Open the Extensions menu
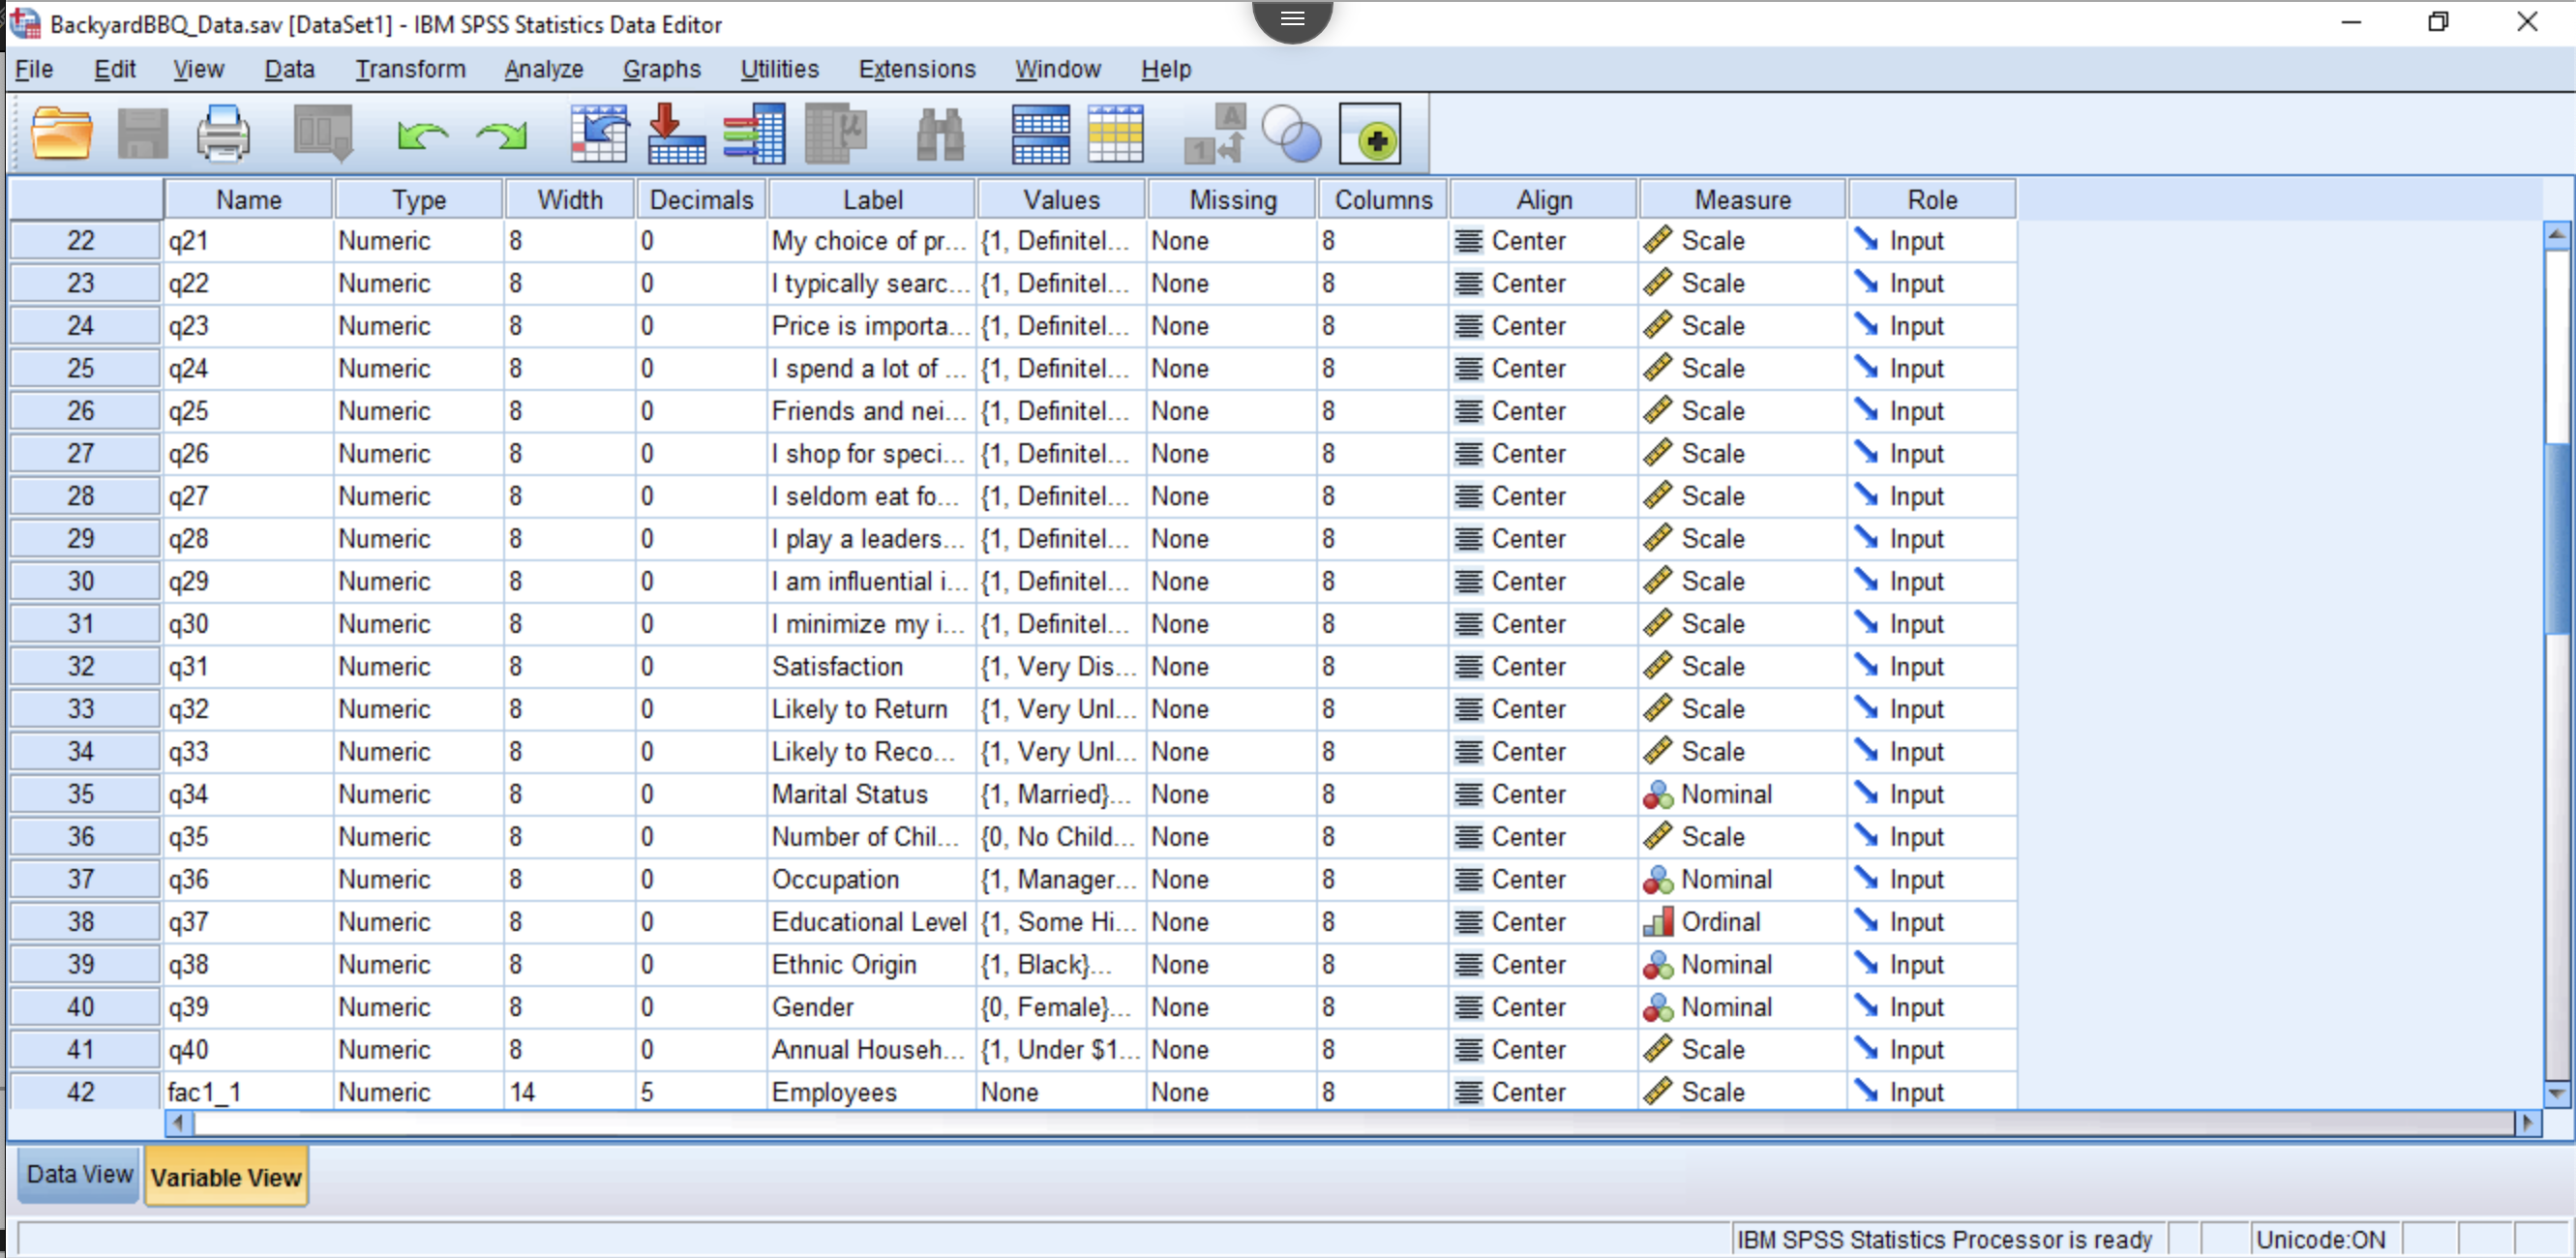Screen dimensions: 2576x1258 coord(916,69)
